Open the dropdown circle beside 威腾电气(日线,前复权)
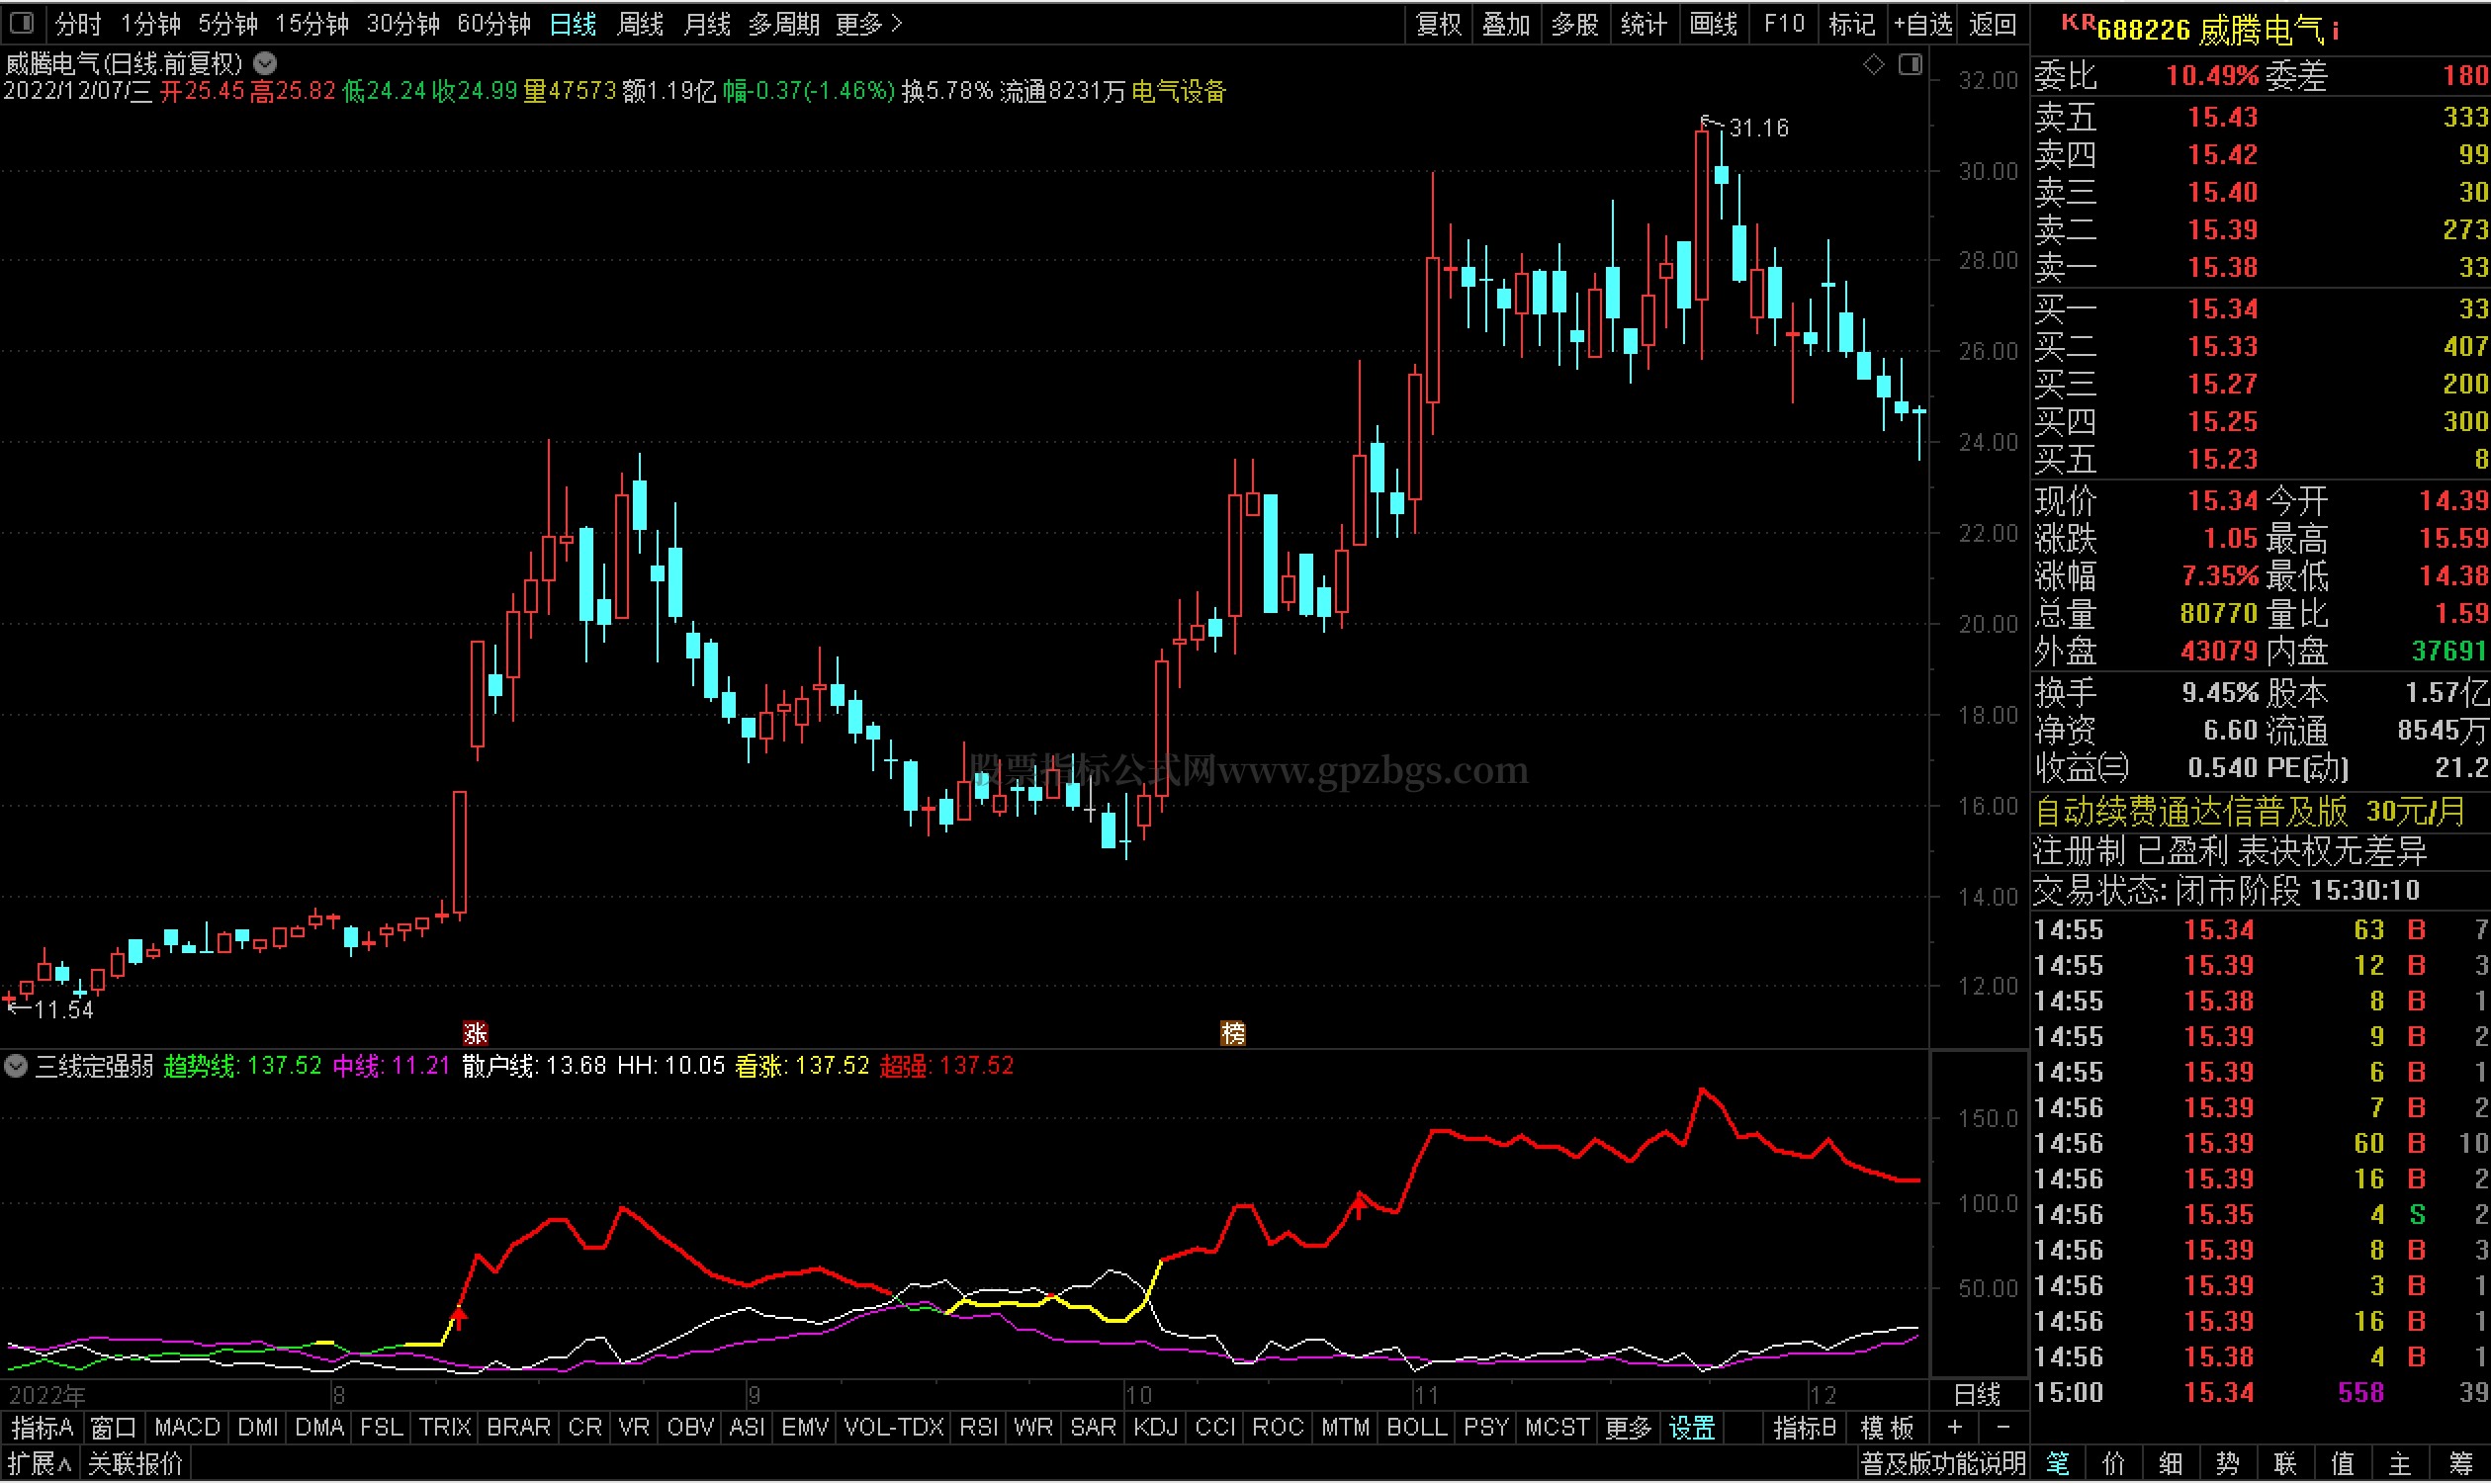Image resolution: width=2491 pixels, height=1484 pixels. pos(265,63)
